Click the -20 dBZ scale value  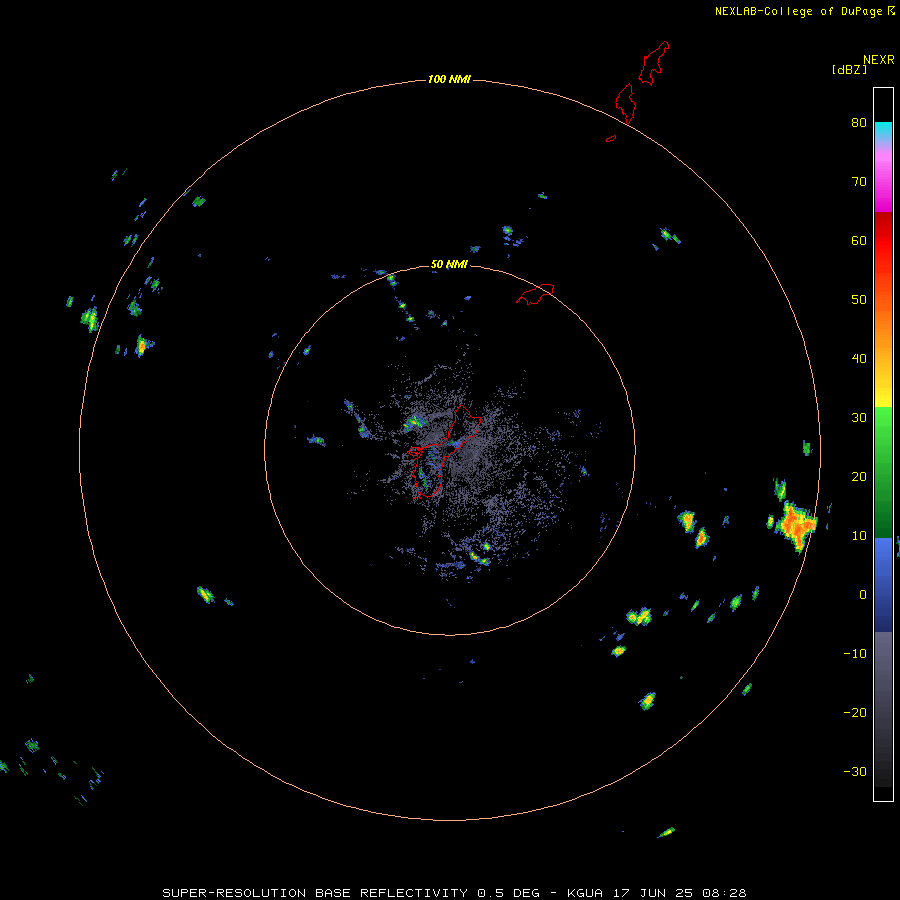point(855,712)
